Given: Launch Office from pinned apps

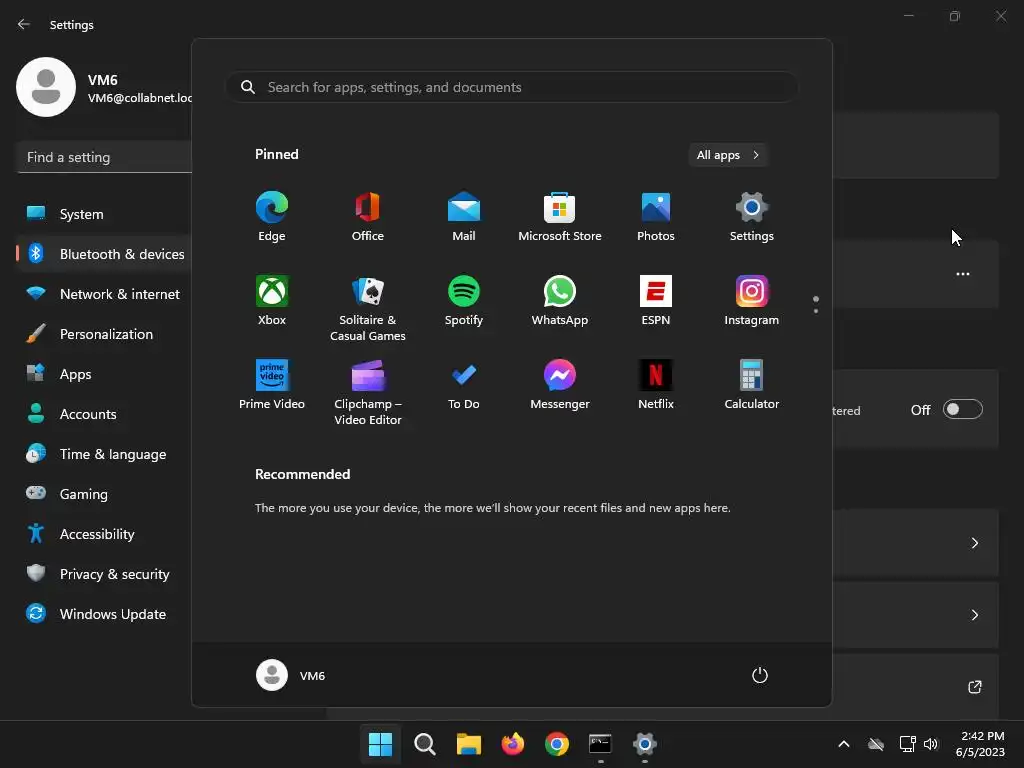Looking at the screenshot, I should (x=368, y=217).
